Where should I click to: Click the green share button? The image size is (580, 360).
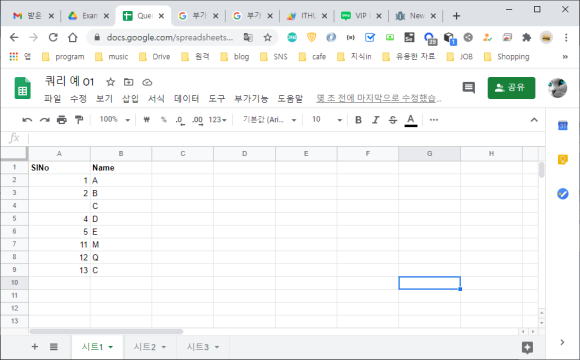[511, 88]
